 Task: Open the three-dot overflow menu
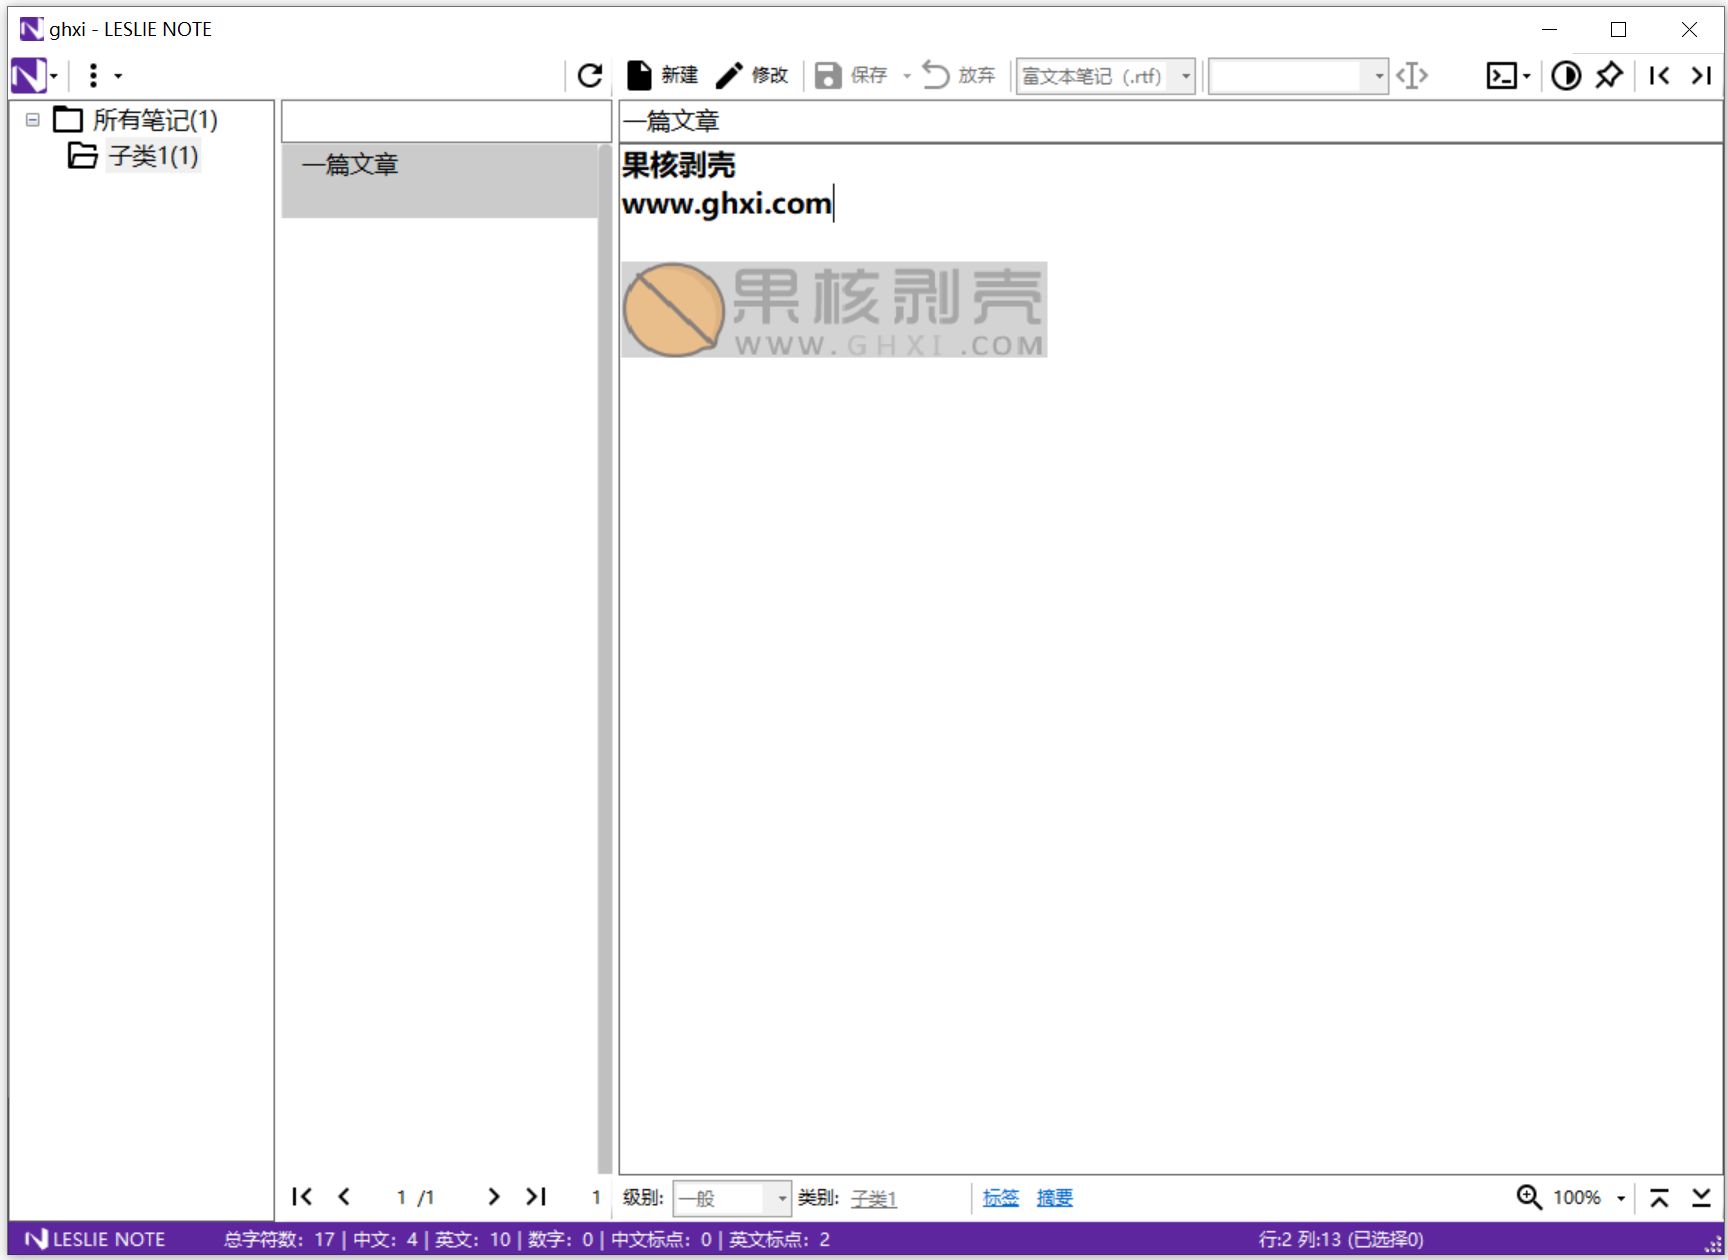pos(95,75)
